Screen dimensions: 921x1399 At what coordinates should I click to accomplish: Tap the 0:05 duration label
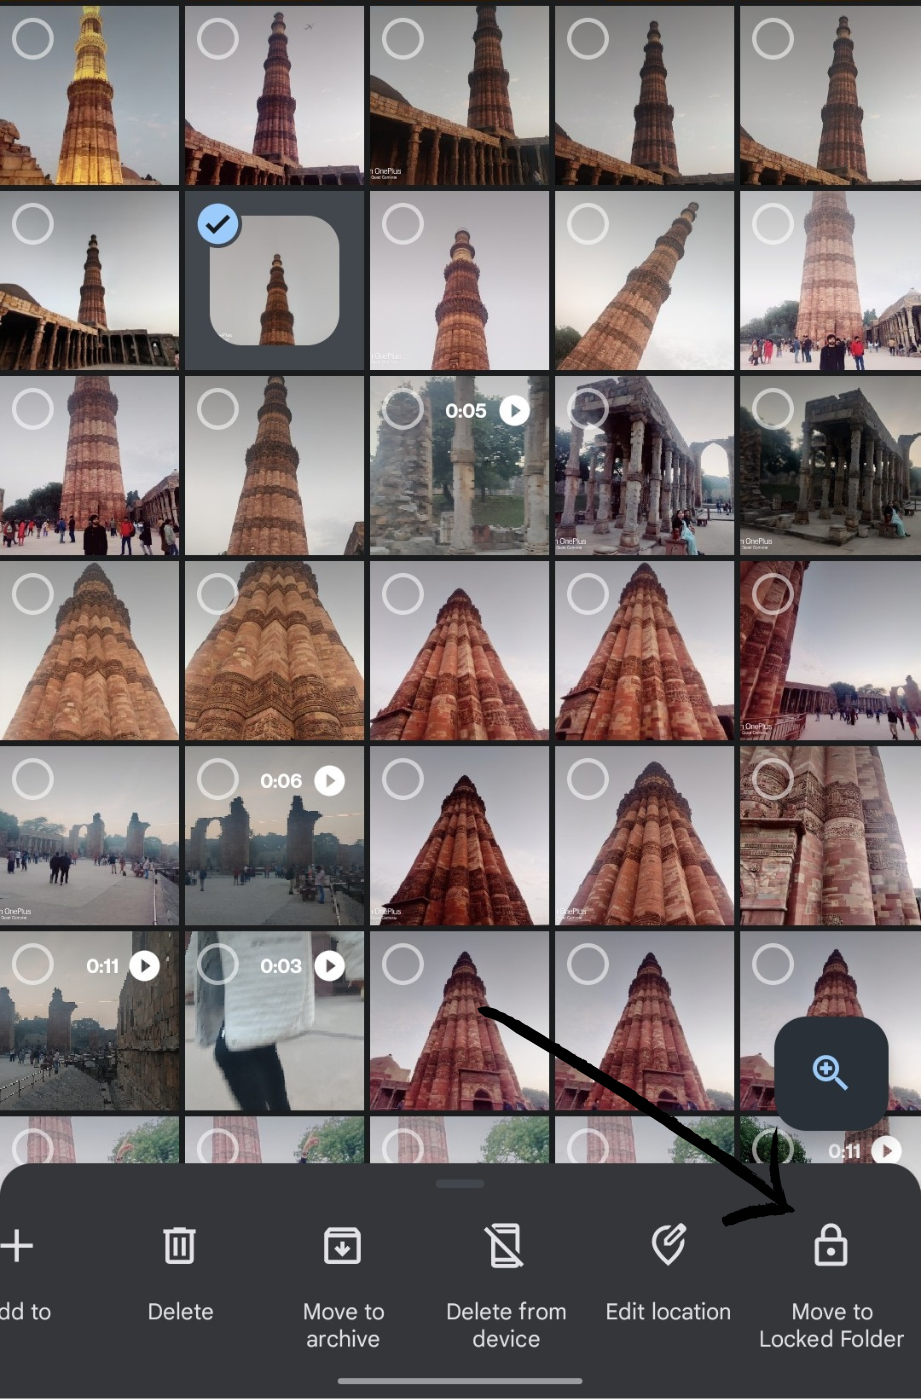pos(466,411)
